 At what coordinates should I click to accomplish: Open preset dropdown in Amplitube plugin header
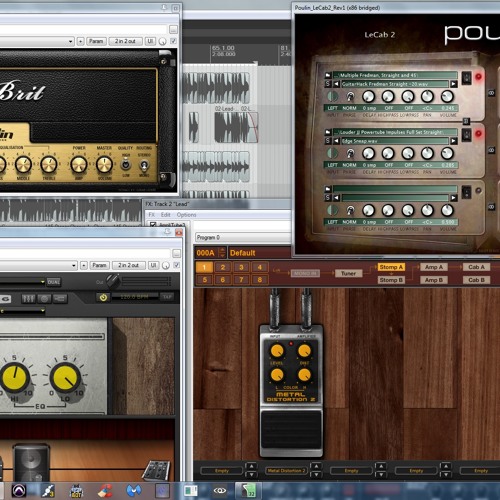pos(74,265)
